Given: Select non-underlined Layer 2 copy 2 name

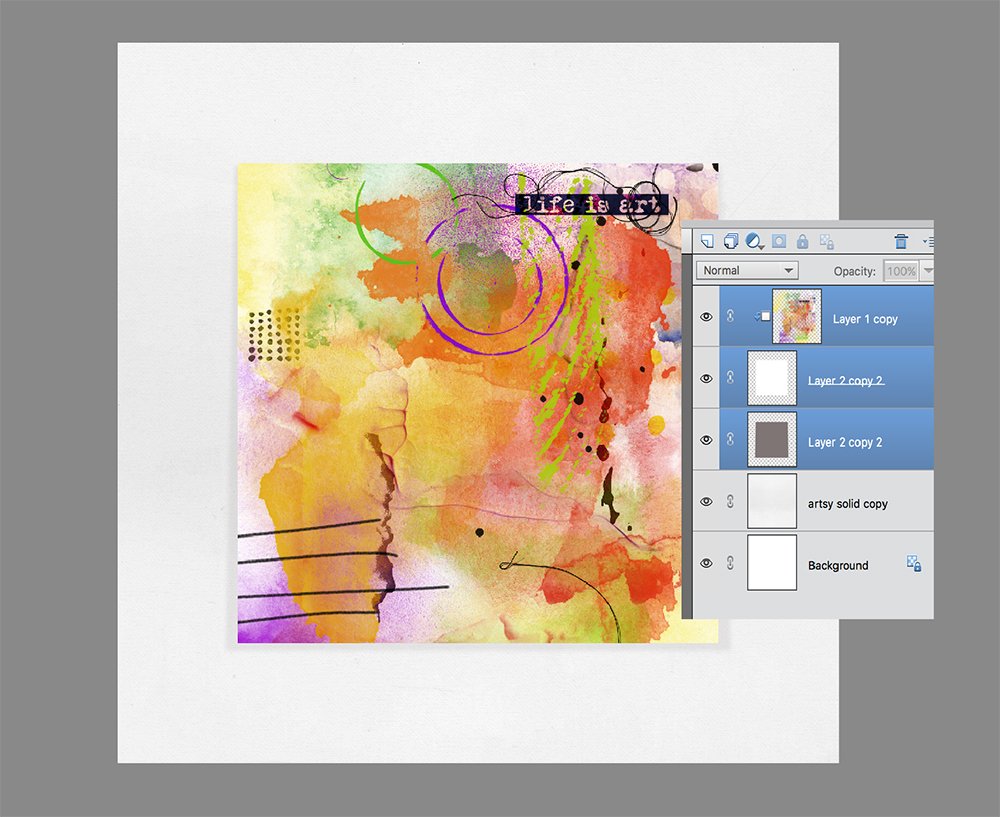Looking at the screenshot, I should [x=845, y=442].
